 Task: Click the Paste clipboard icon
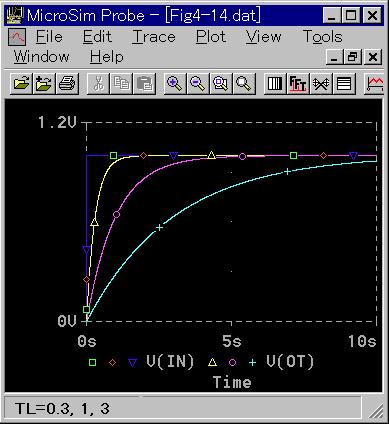click(144, 83)
